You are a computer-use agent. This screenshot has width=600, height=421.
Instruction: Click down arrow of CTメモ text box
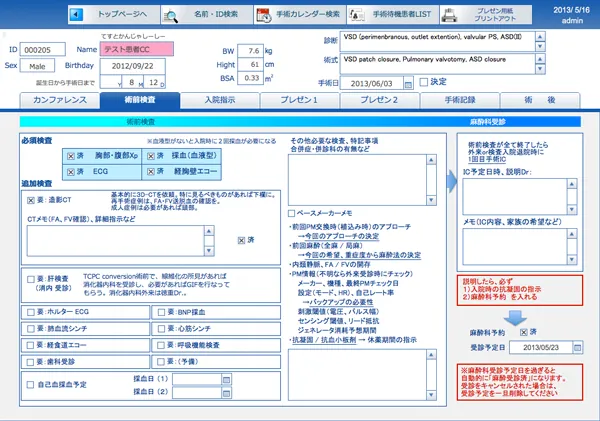[x=209, y=251]
